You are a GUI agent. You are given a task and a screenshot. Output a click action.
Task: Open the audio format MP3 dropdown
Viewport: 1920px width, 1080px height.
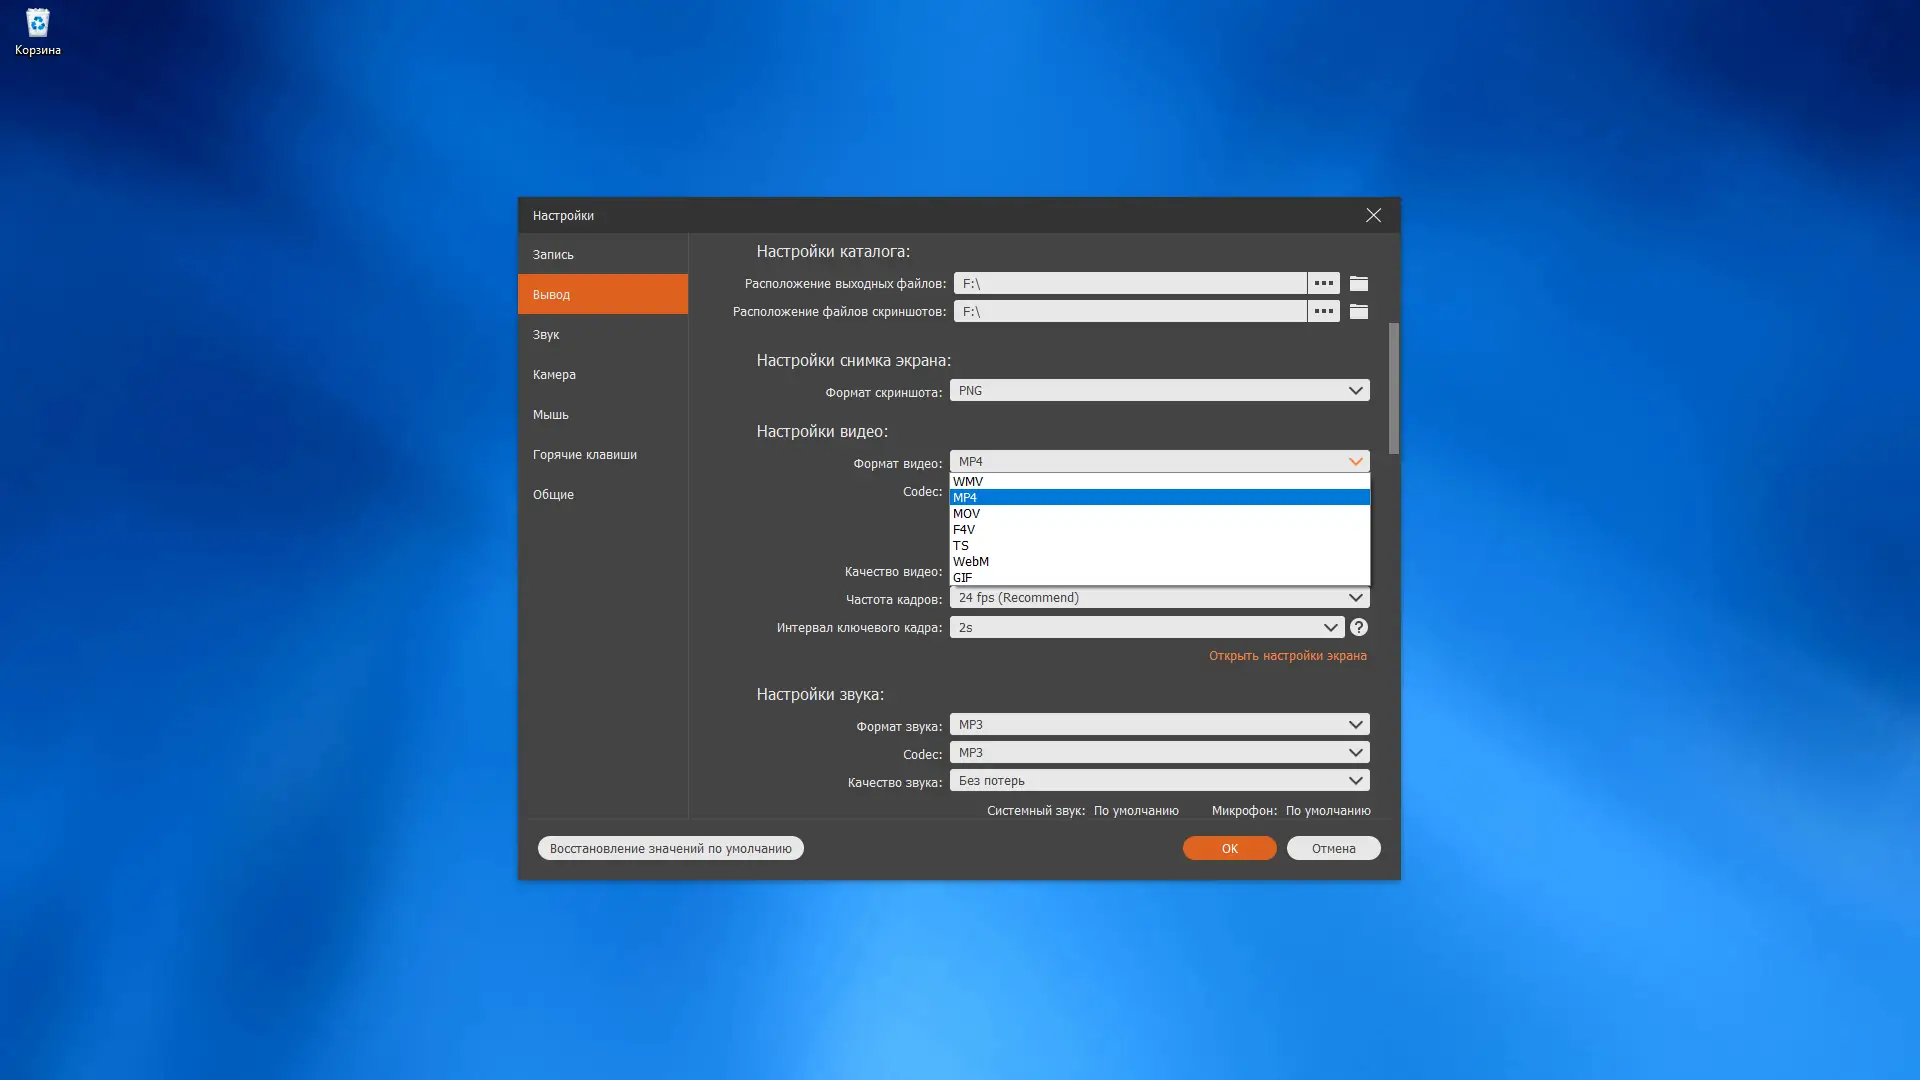(x=1159, y=725)
